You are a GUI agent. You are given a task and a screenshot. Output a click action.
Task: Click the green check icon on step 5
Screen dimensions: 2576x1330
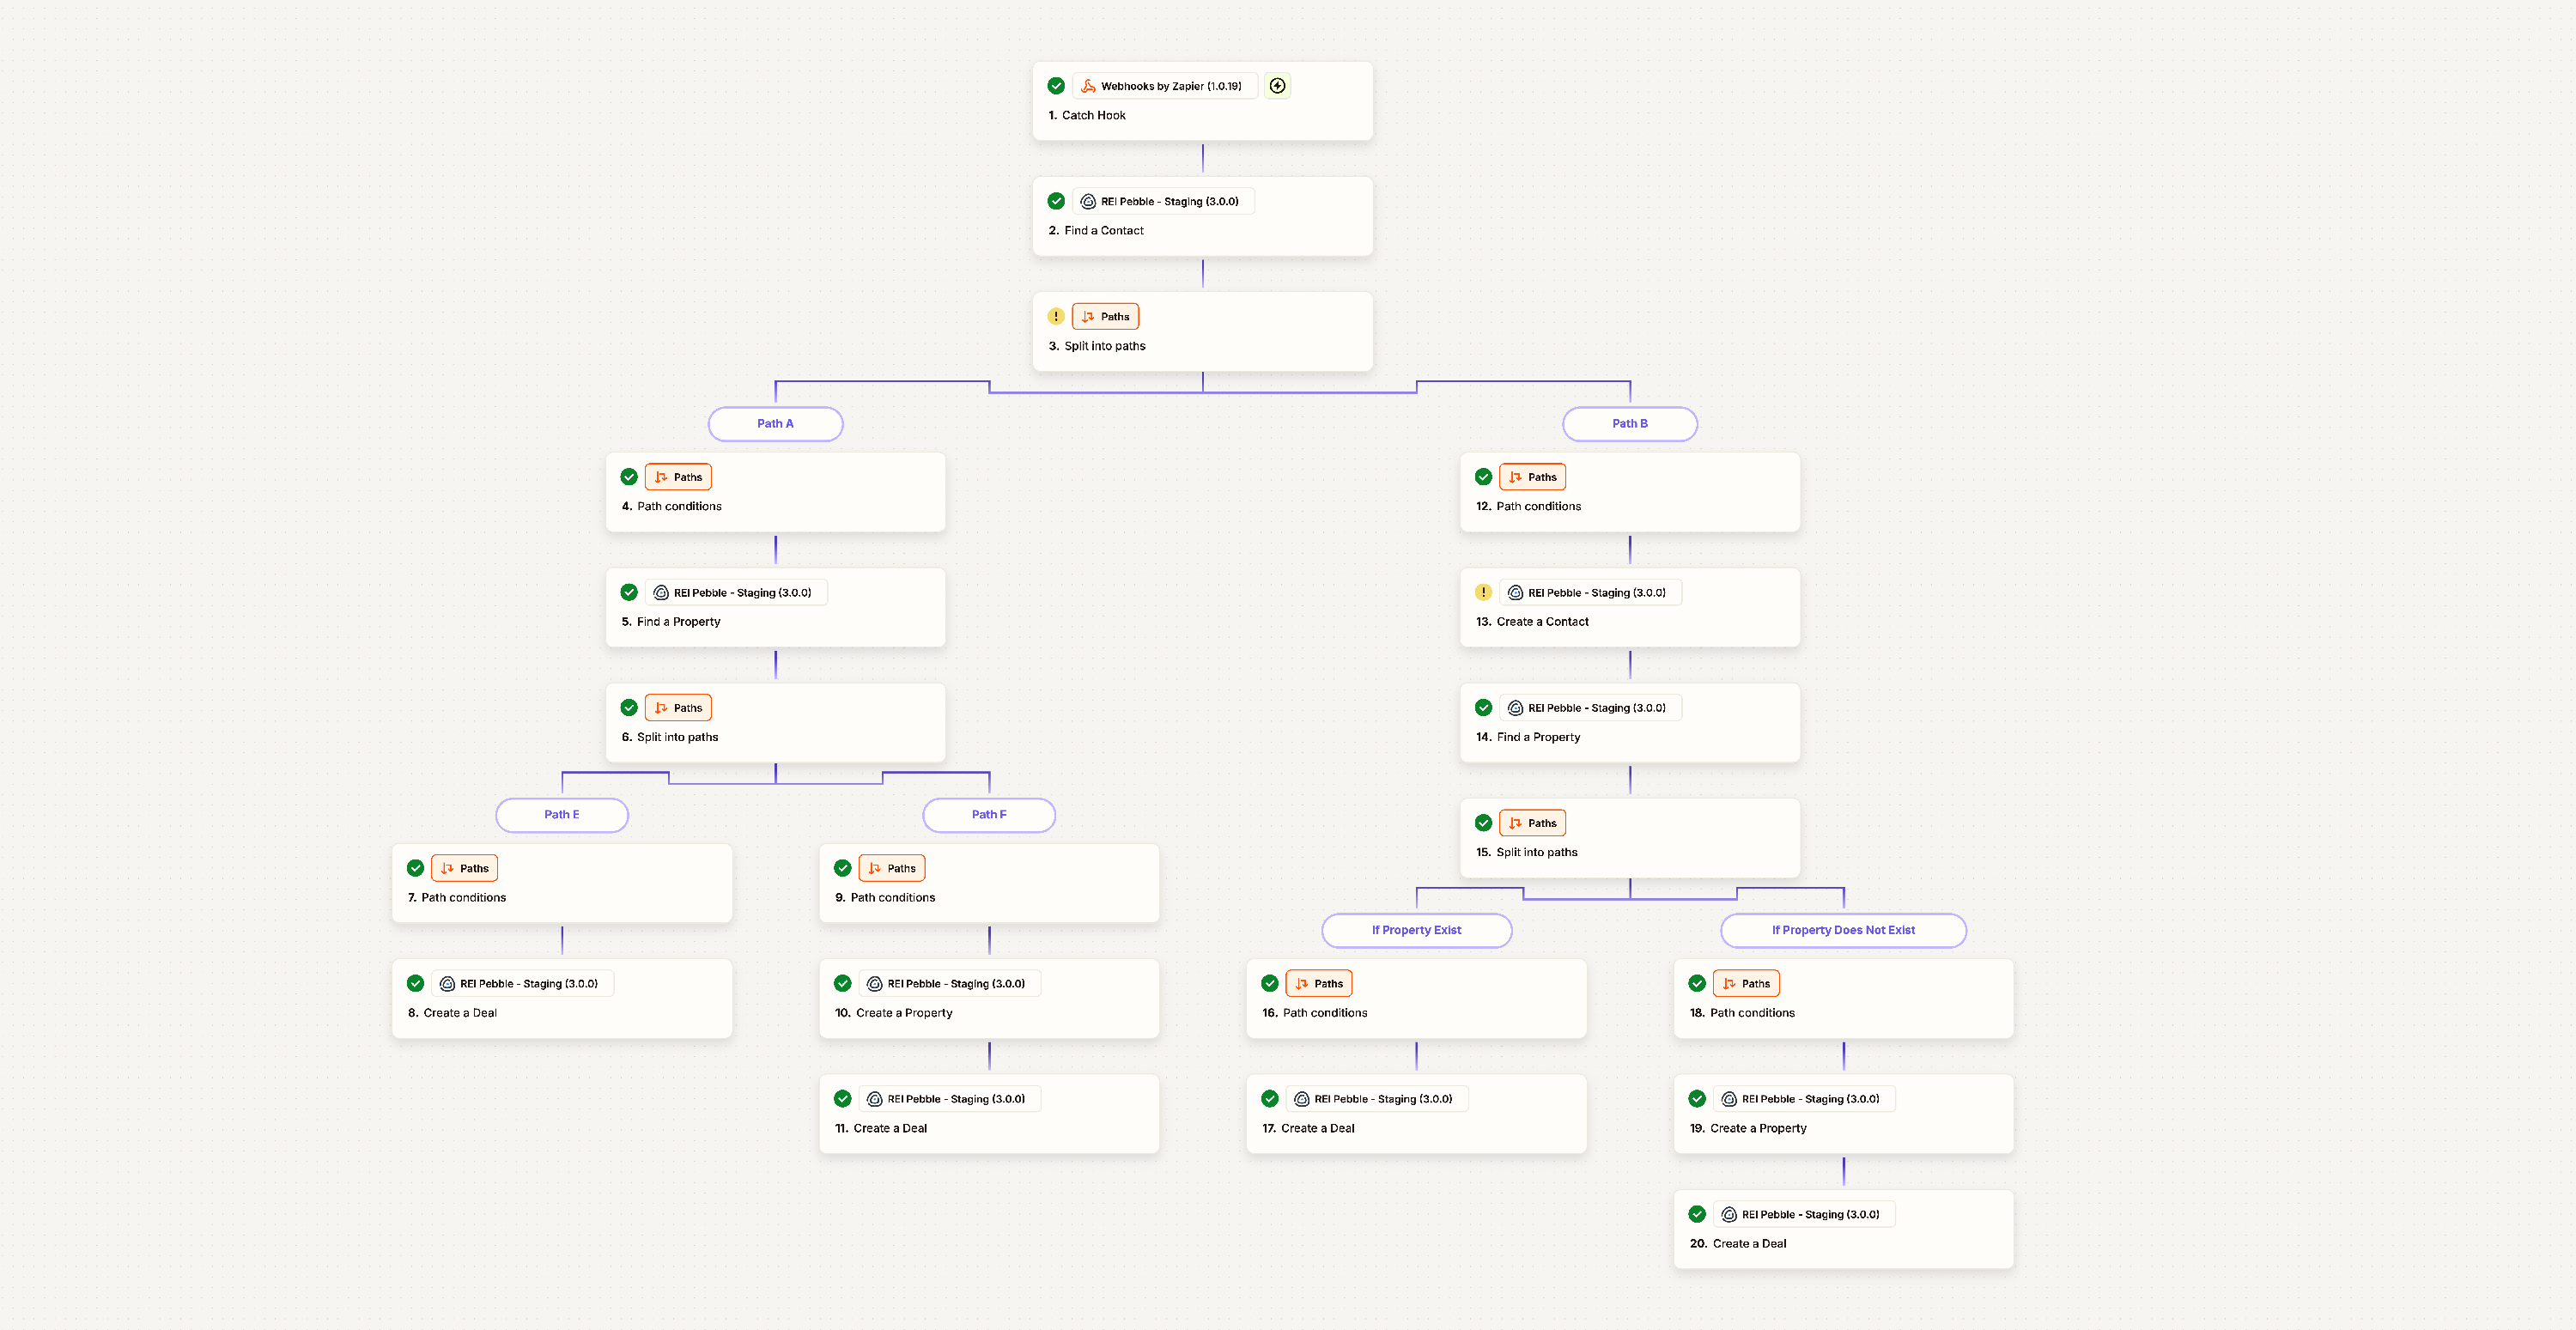coord(629,593)
